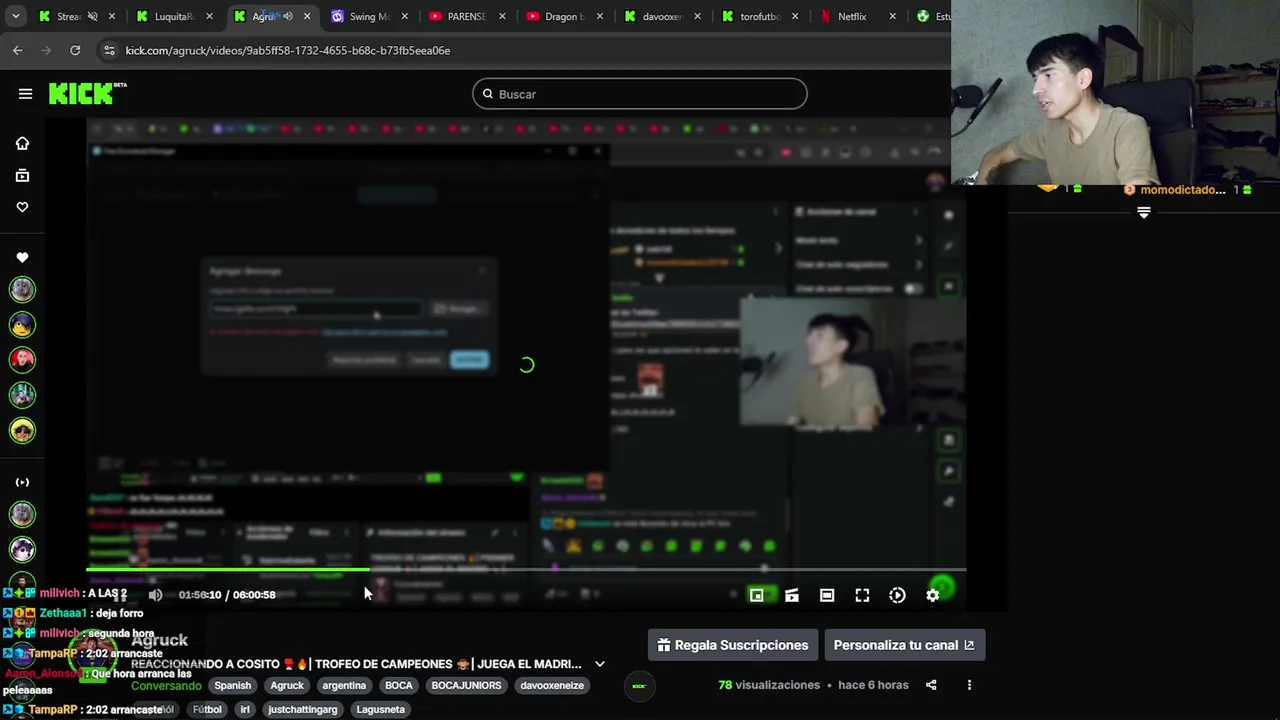This screenshot has height=720, width=1280.
Task: Toggle the mini player green icon
Action: 757,595
